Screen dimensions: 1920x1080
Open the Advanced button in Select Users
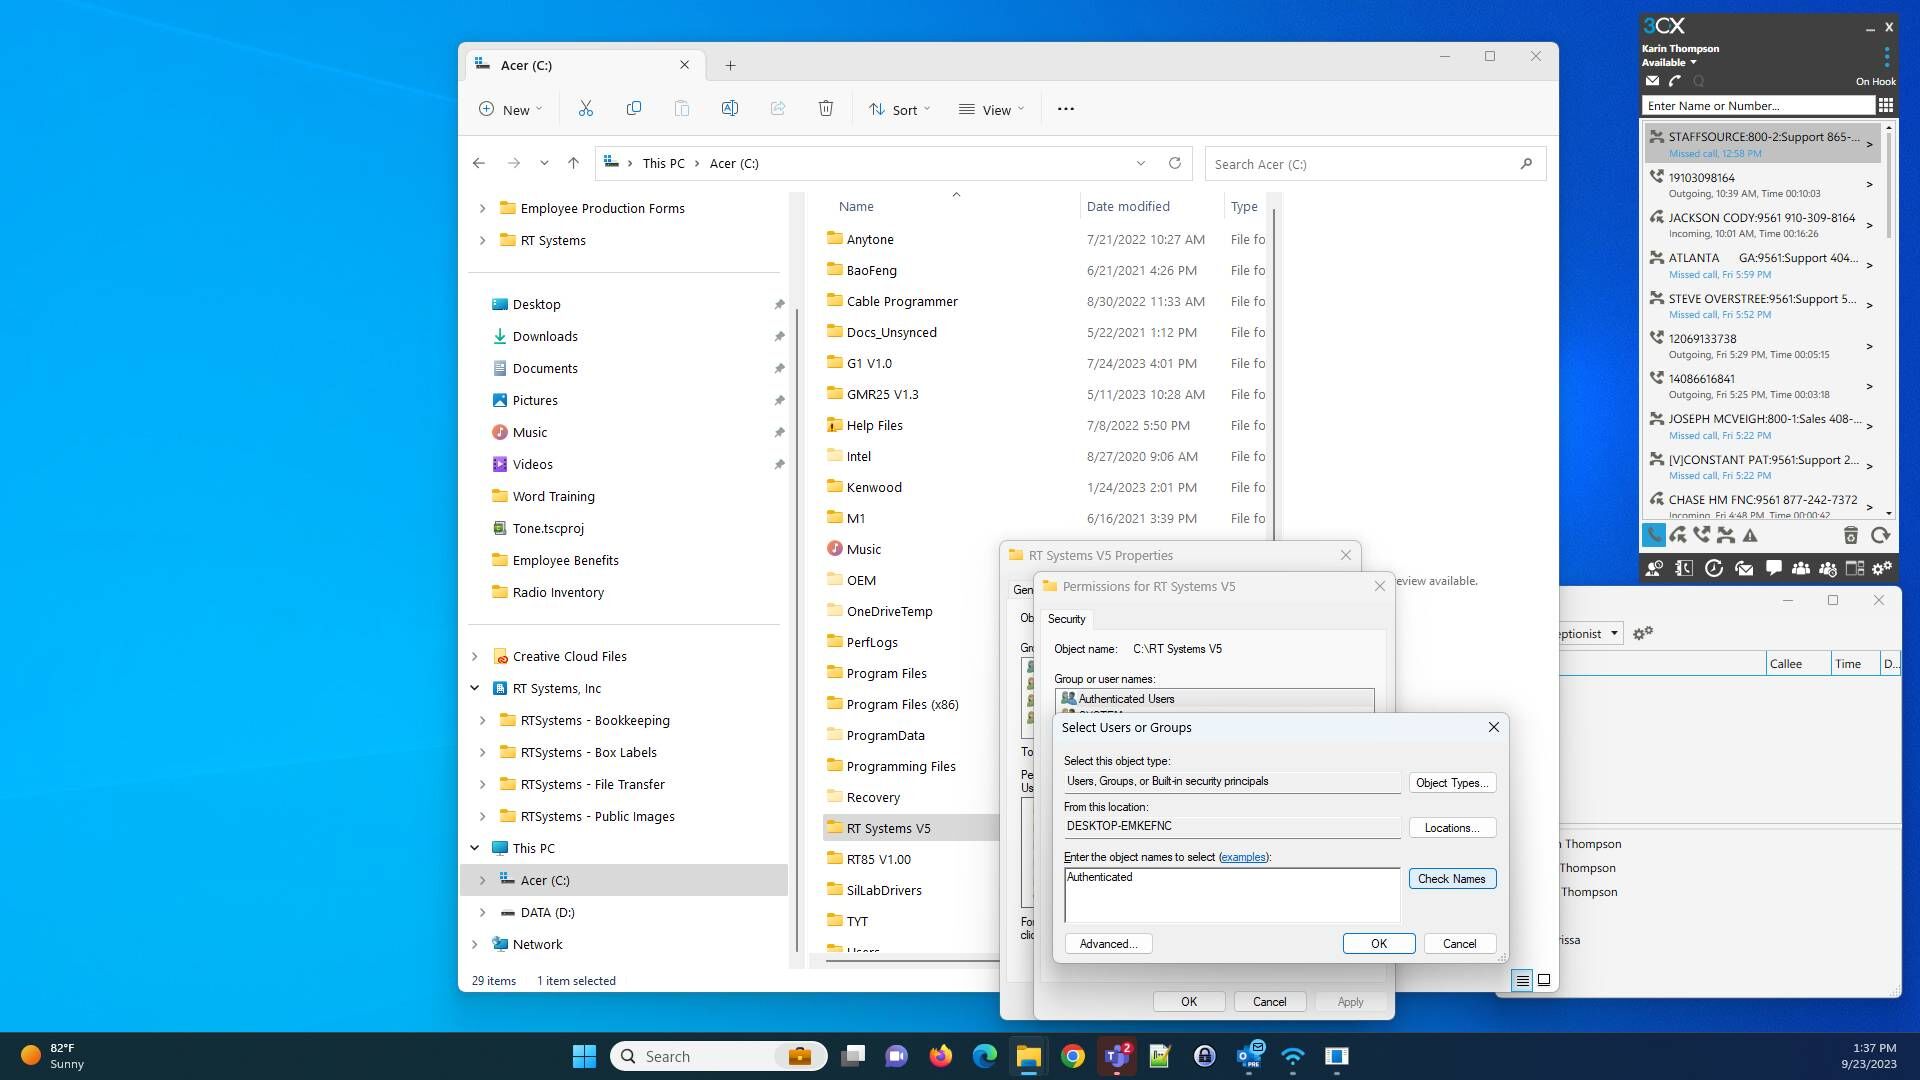pyautogui.click(x=1108, y=944)
